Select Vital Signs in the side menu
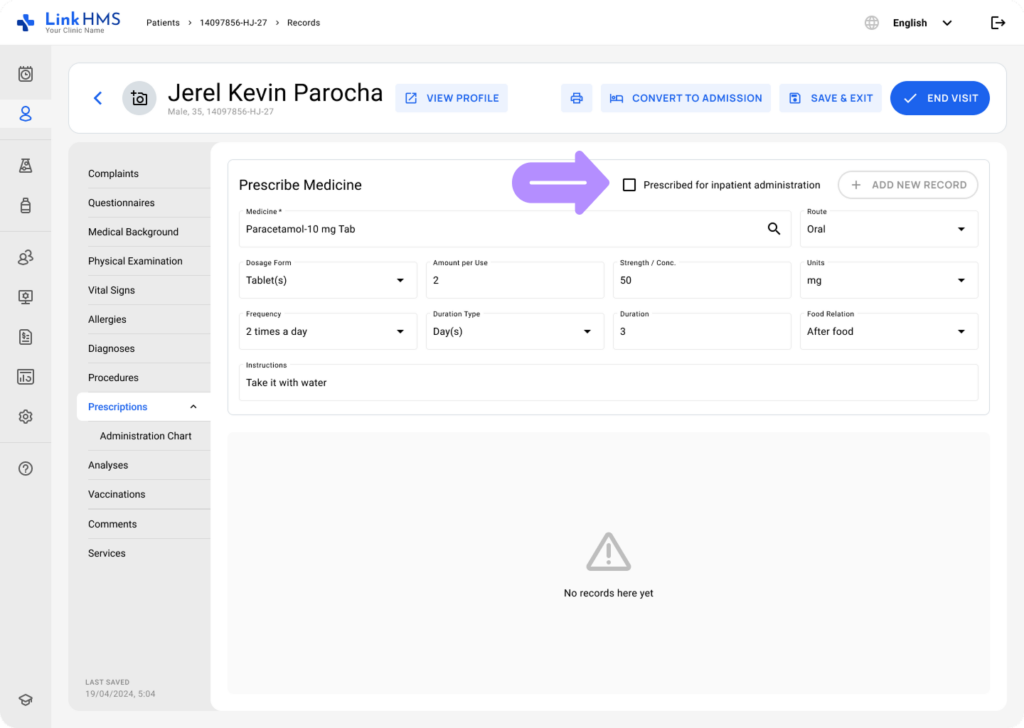This screenshot has width=1024, height=728. 111,290
